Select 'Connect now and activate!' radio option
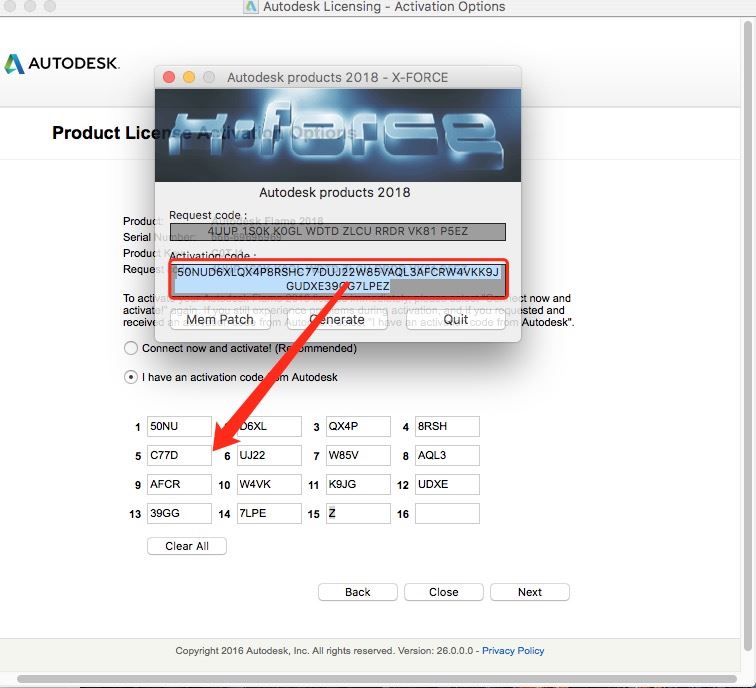756x688 pixels. [x=131, y=348]
